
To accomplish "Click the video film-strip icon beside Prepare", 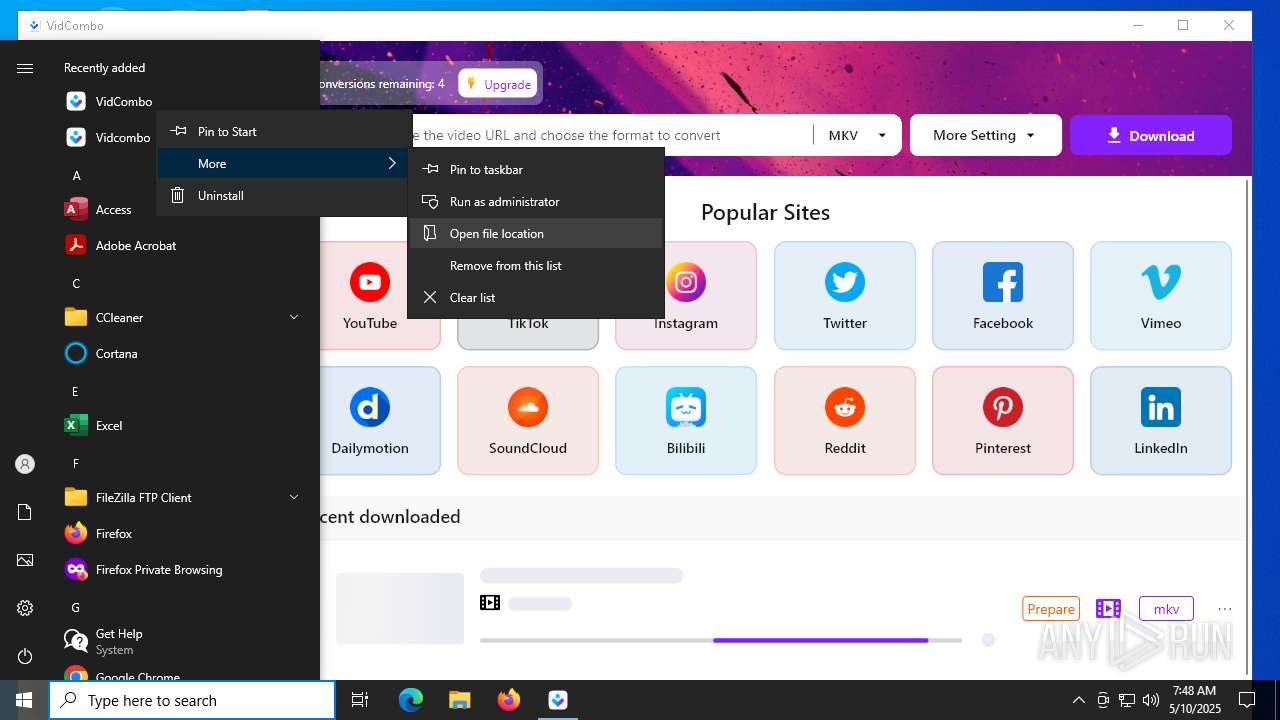I will tap(1108, 609).
